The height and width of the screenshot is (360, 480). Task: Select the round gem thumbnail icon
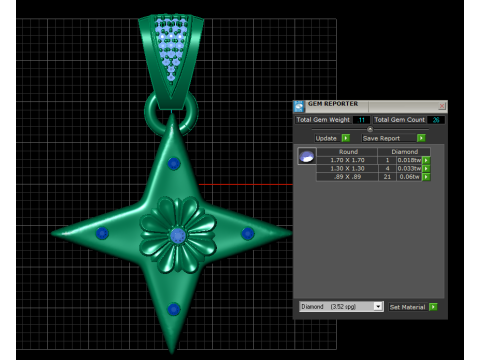tap(307, 156)
